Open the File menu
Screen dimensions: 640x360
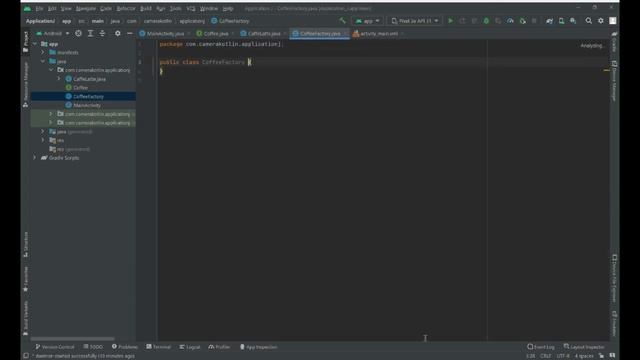(39, 8)
